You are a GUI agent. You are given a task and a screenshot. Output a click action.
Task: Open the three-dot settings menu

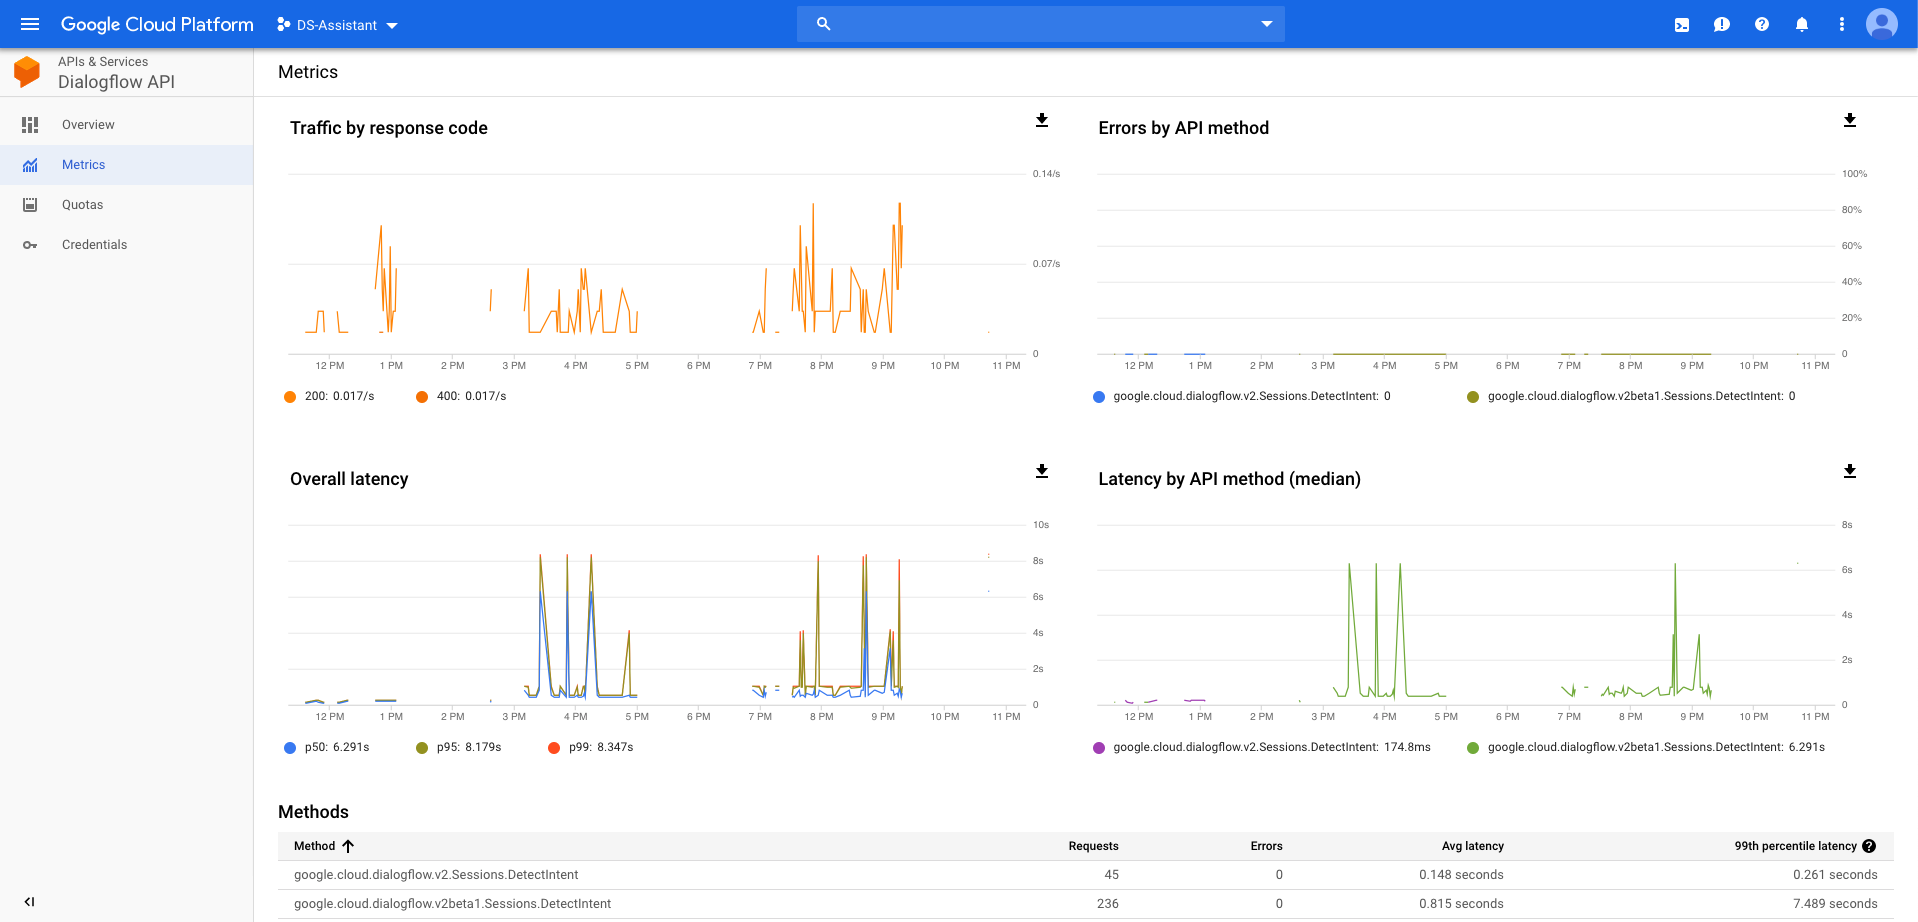(1842, 24)
